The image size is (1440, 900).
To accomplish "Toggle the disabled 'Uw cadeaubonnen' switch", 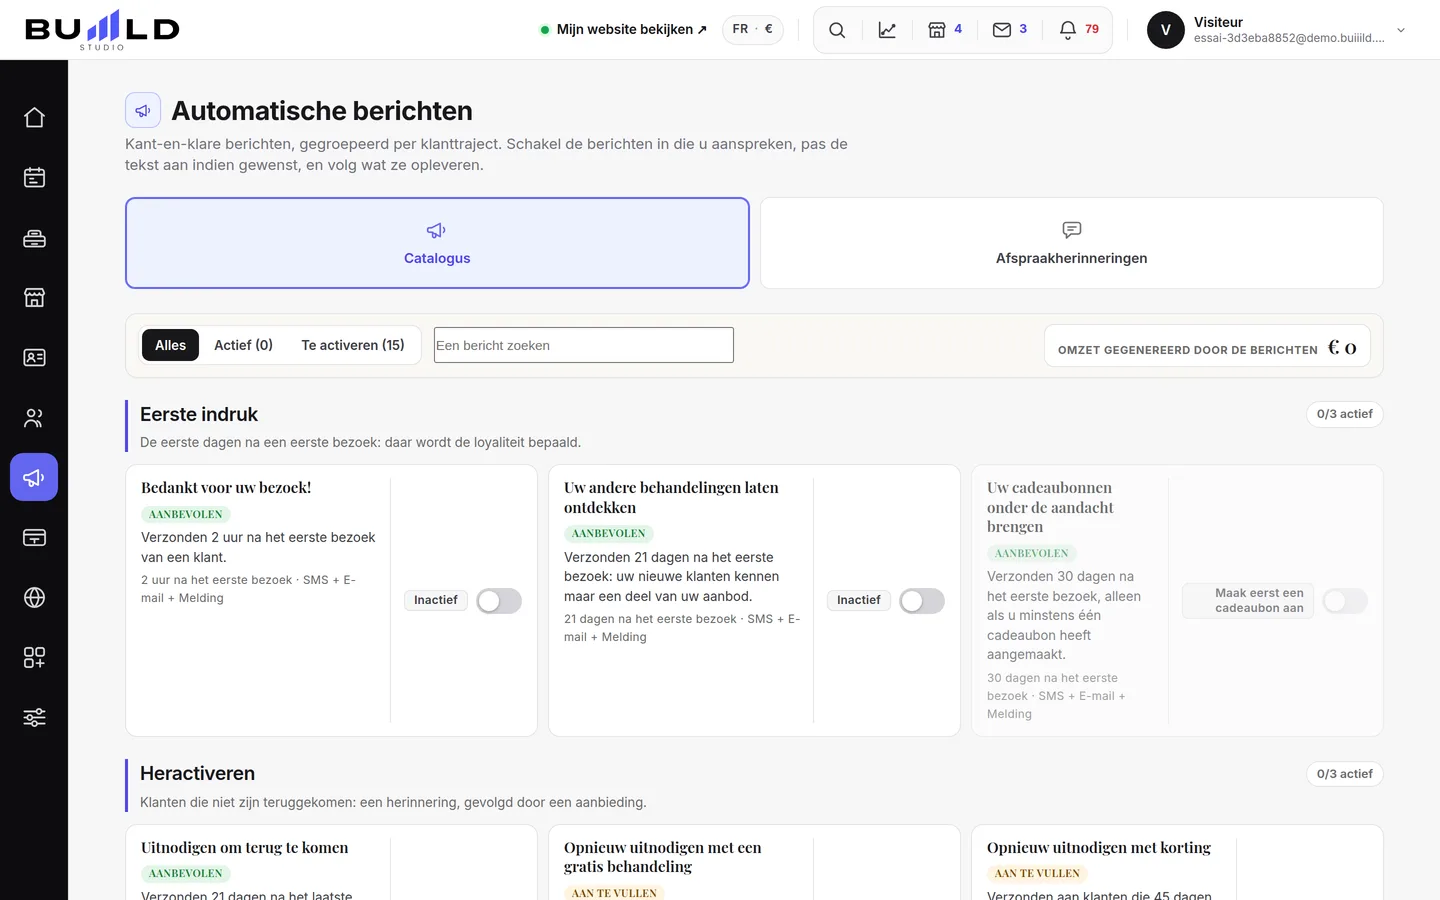I will point(1345,601).
